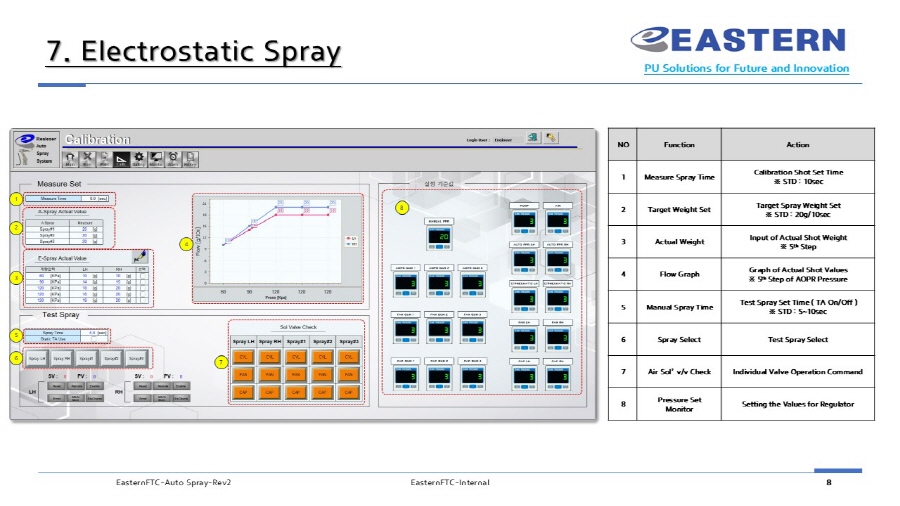This screenshot has width=900, height=506.
Task: Click the 'Target Weight Set' table cell
Action: [x=679, y=209]
